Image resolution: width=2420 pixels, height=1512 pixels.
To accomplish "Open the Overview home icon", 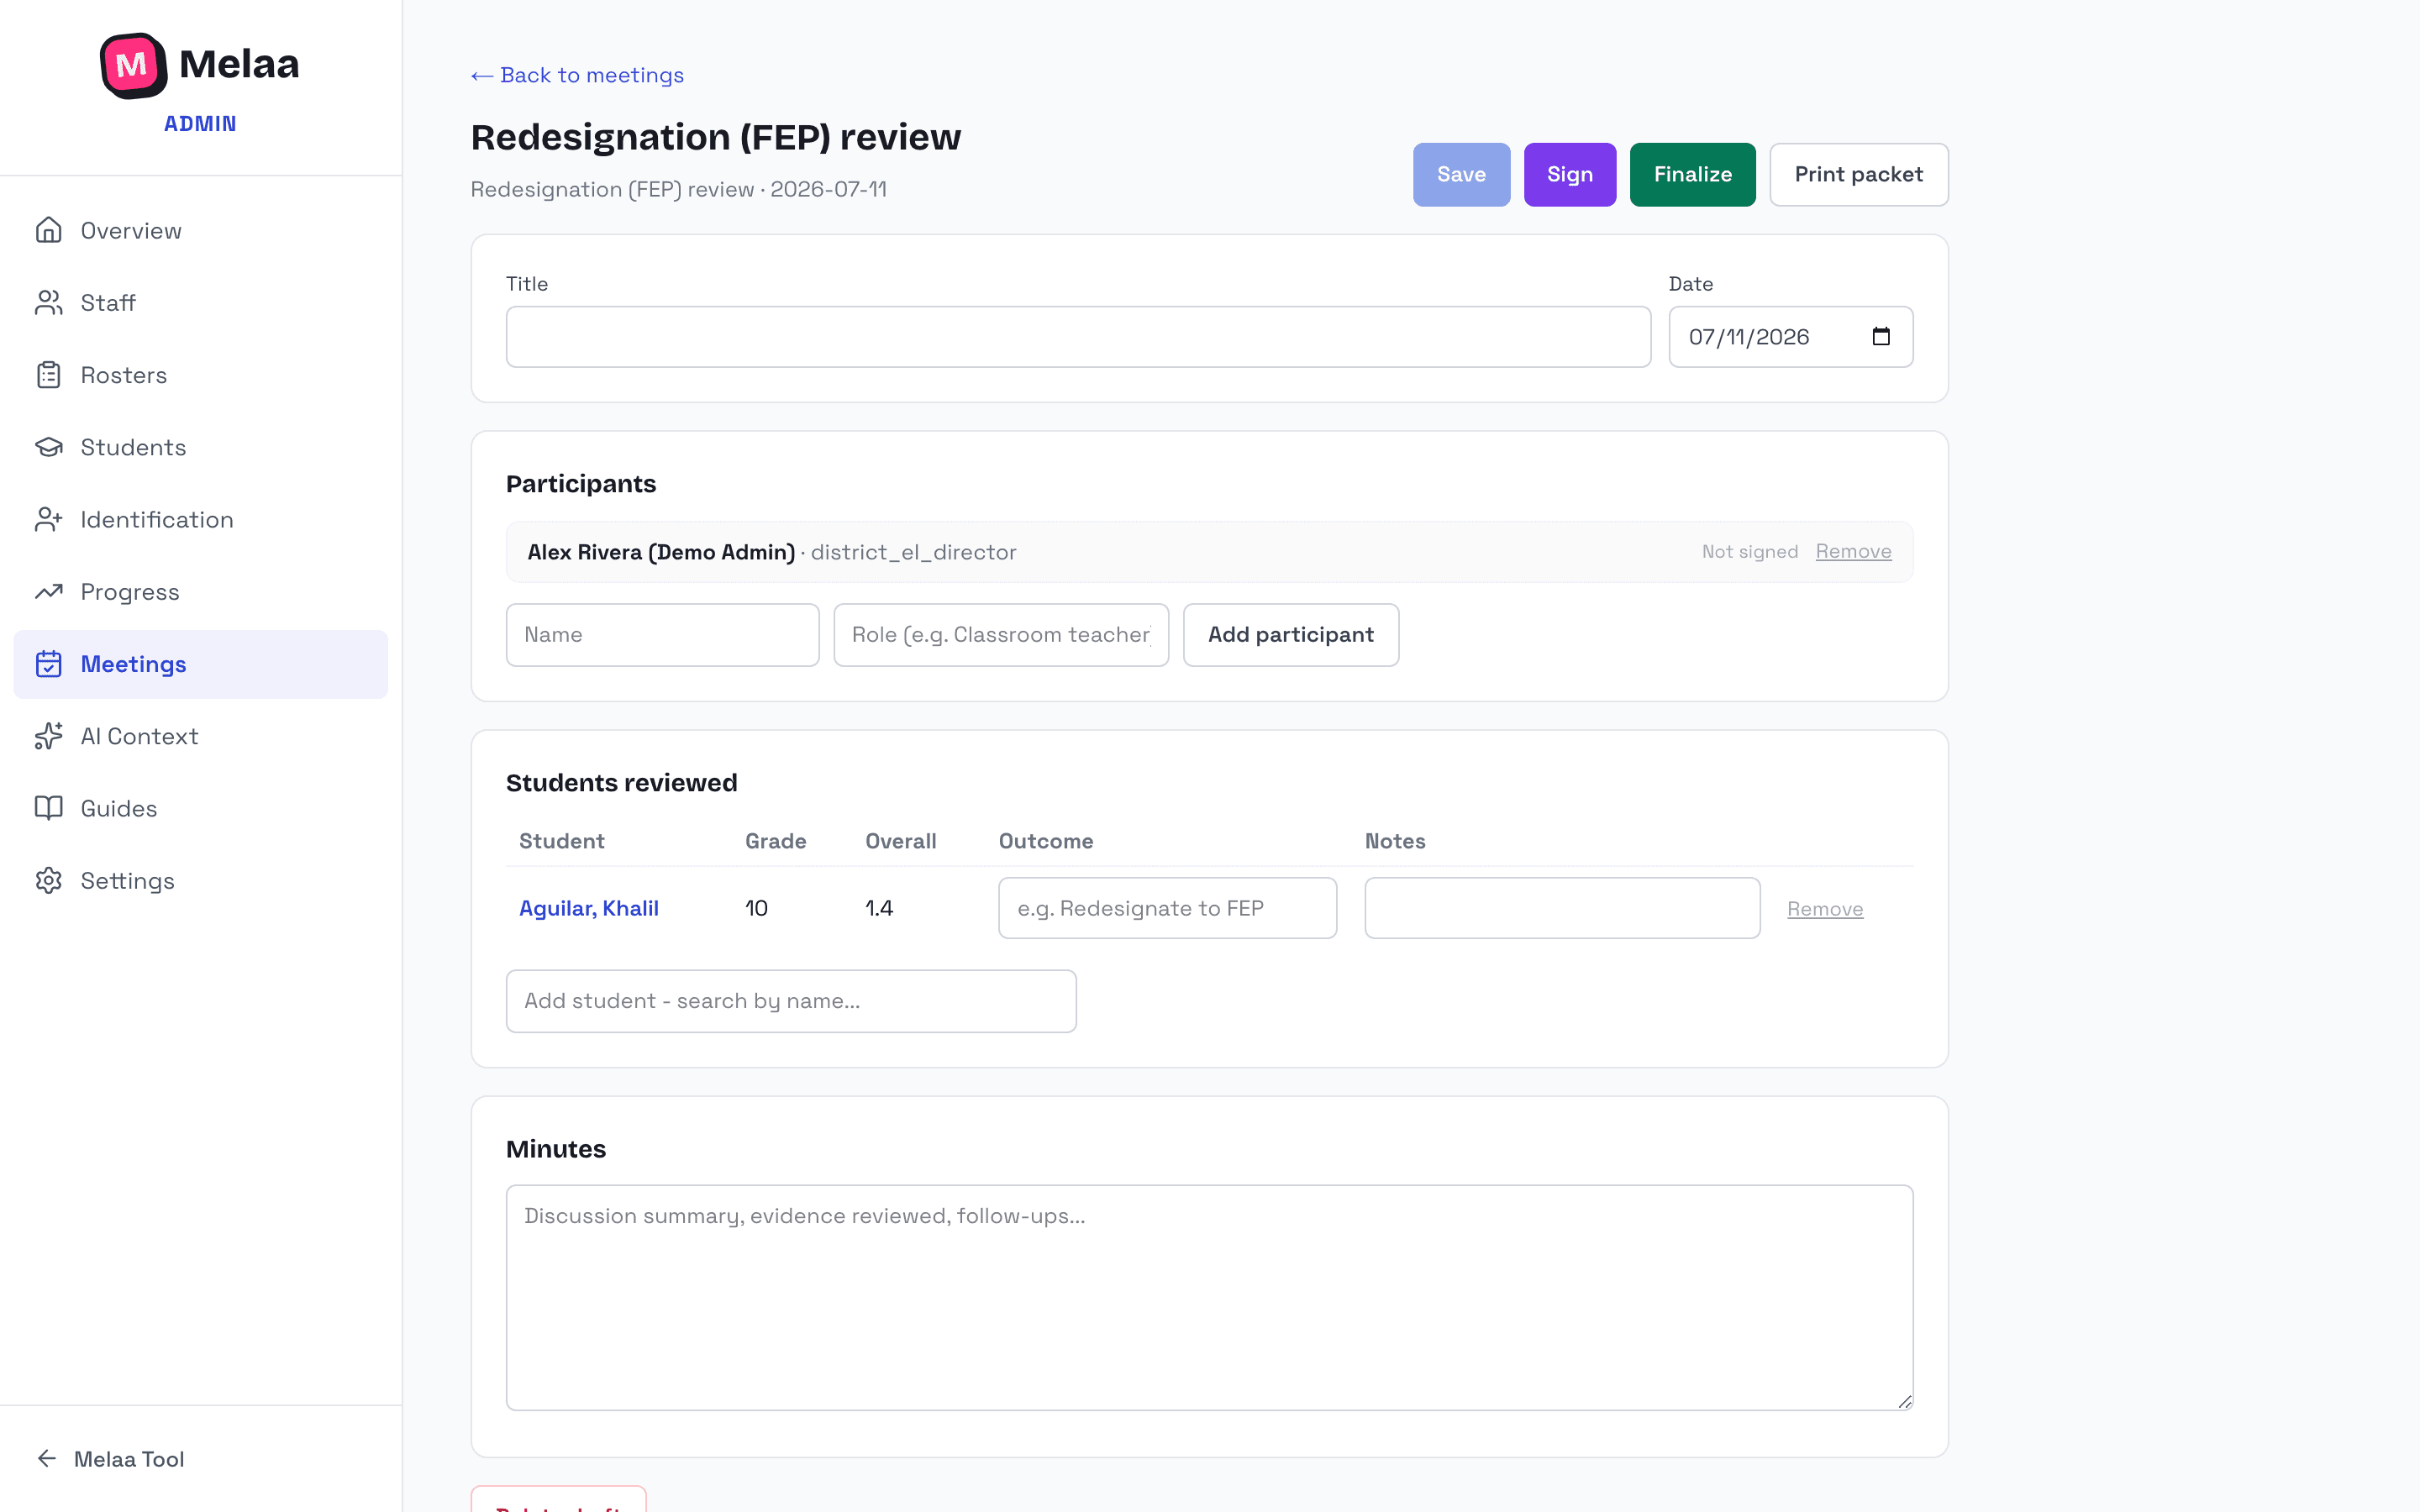I will tap(48, 230).
